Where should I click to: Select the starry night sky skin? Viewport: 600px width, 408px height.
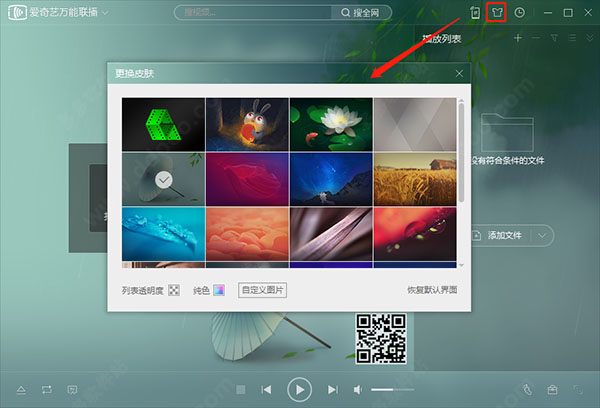[x=331, y=179]
